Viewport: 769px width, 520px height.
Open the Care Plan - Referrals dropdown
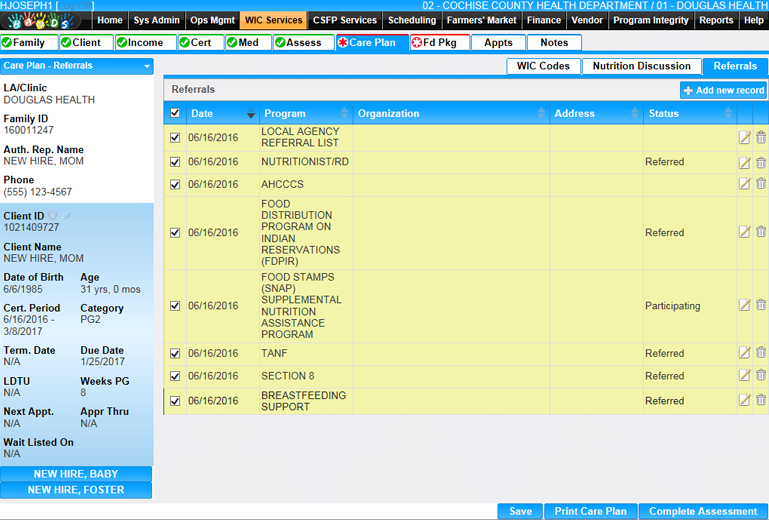148,66
